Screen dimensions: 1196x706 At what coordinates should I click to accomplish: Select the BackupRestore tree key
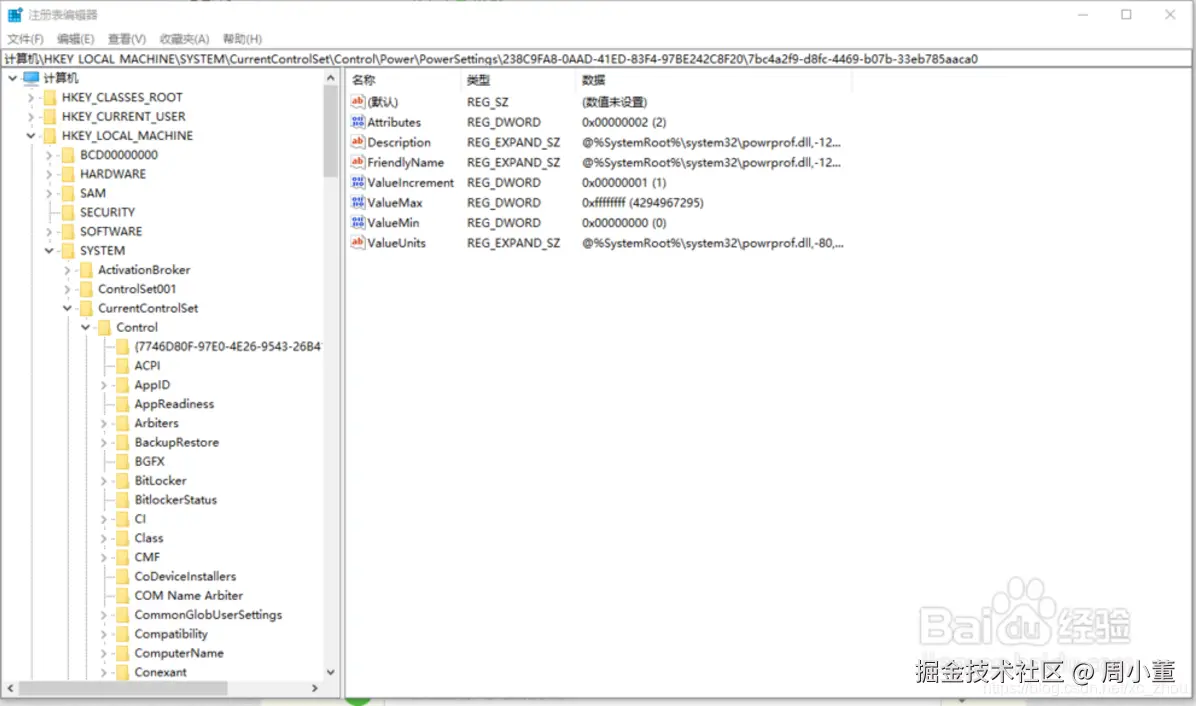pos(176,442)
